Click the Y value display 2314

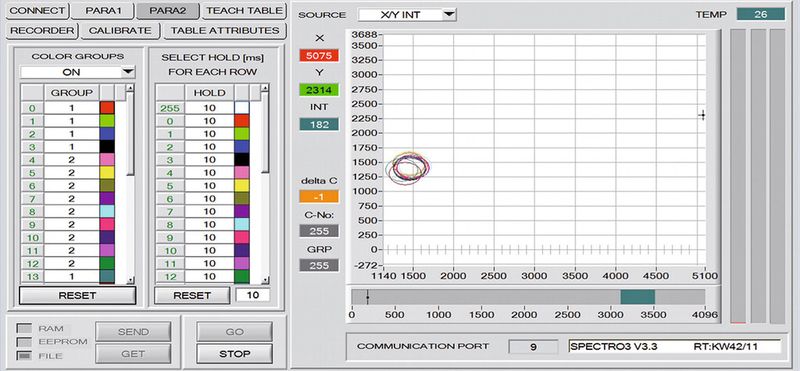click(x=319, y=90)
